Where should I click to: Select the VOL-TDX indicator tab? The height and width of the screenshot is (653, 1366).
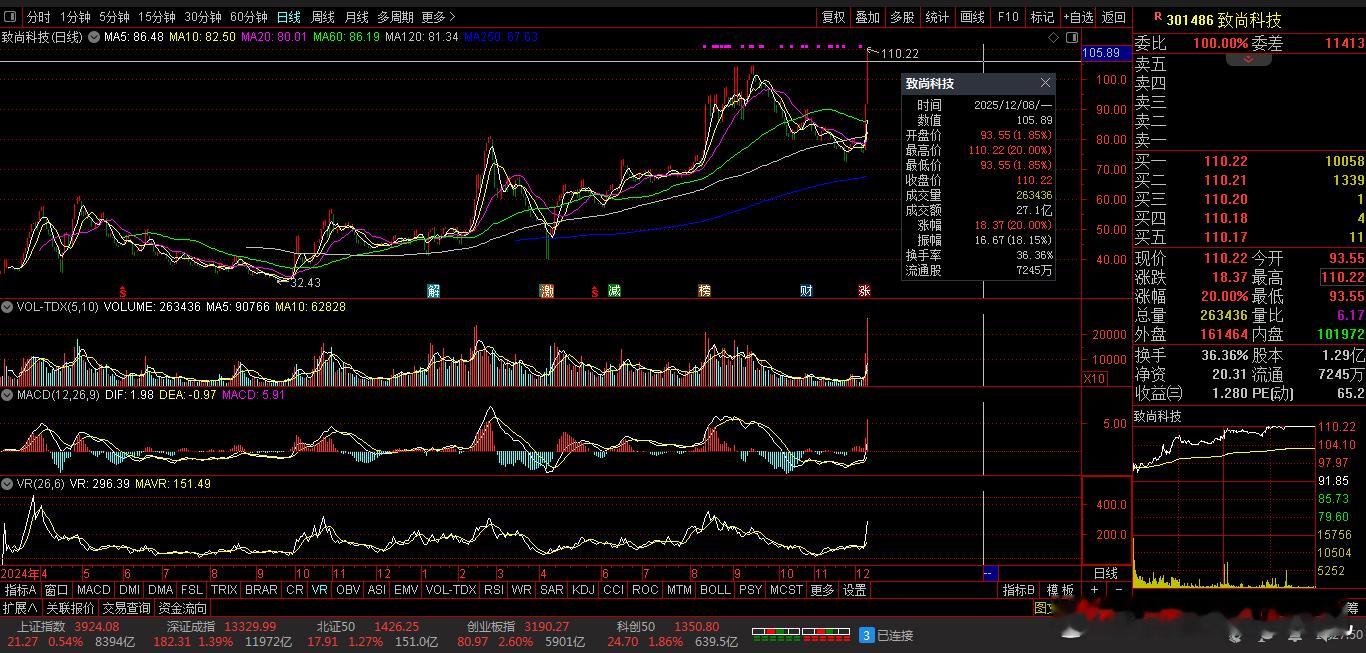(451, 590)
